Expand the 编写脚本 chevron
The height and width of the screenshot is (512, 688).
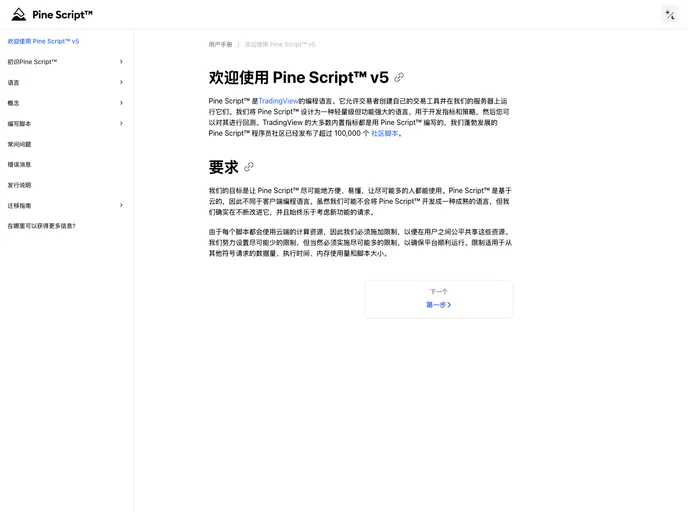point(121,124)
